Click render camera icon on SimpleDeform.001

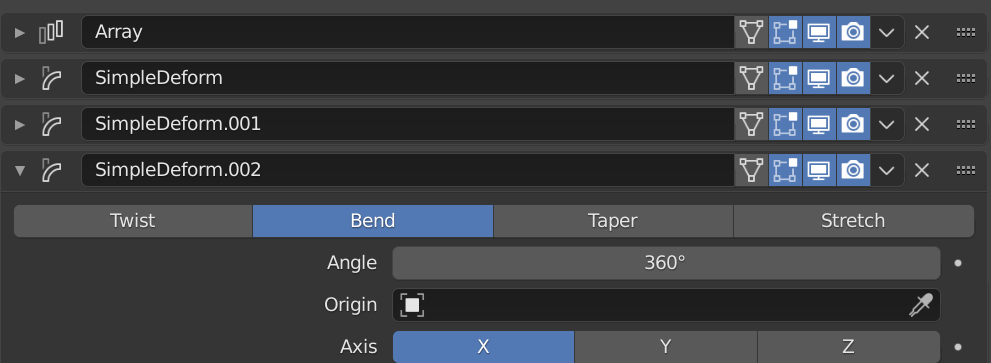point(853,124)
